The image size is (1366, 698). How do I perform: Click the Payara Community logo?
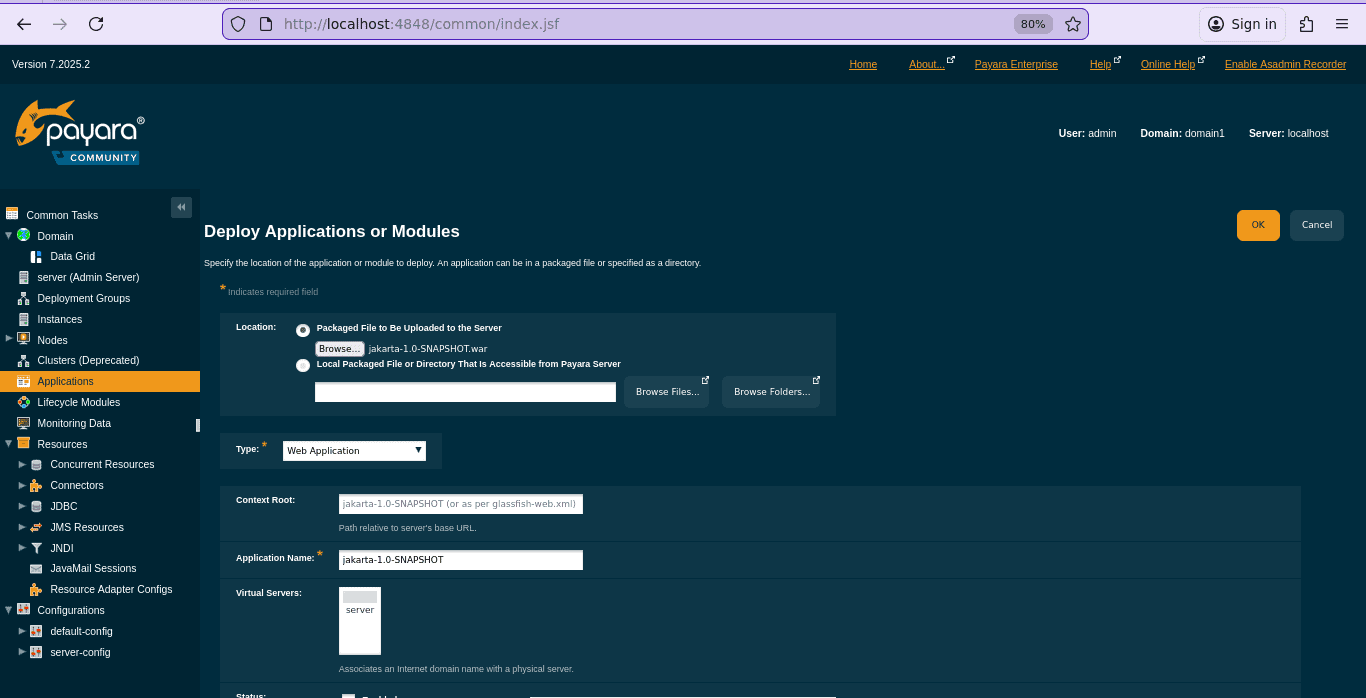pos(80,132)
